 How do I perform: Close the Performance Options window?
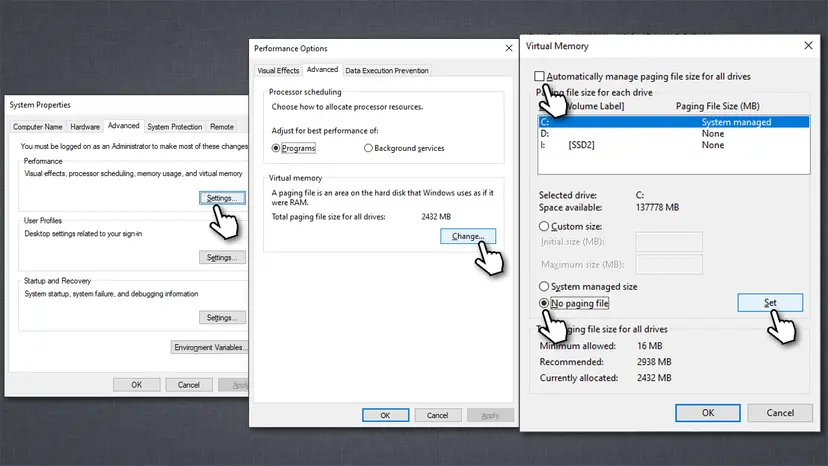pos(509,48)
